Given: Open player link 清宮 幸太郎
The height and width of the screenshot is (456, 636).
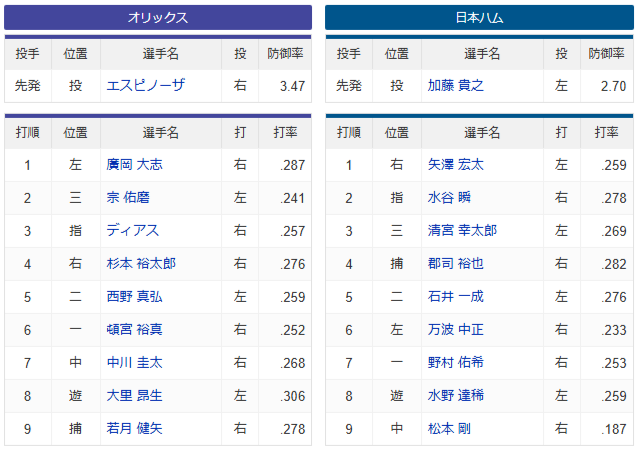Looking at the screenshot, I should (x=462, y=230).
